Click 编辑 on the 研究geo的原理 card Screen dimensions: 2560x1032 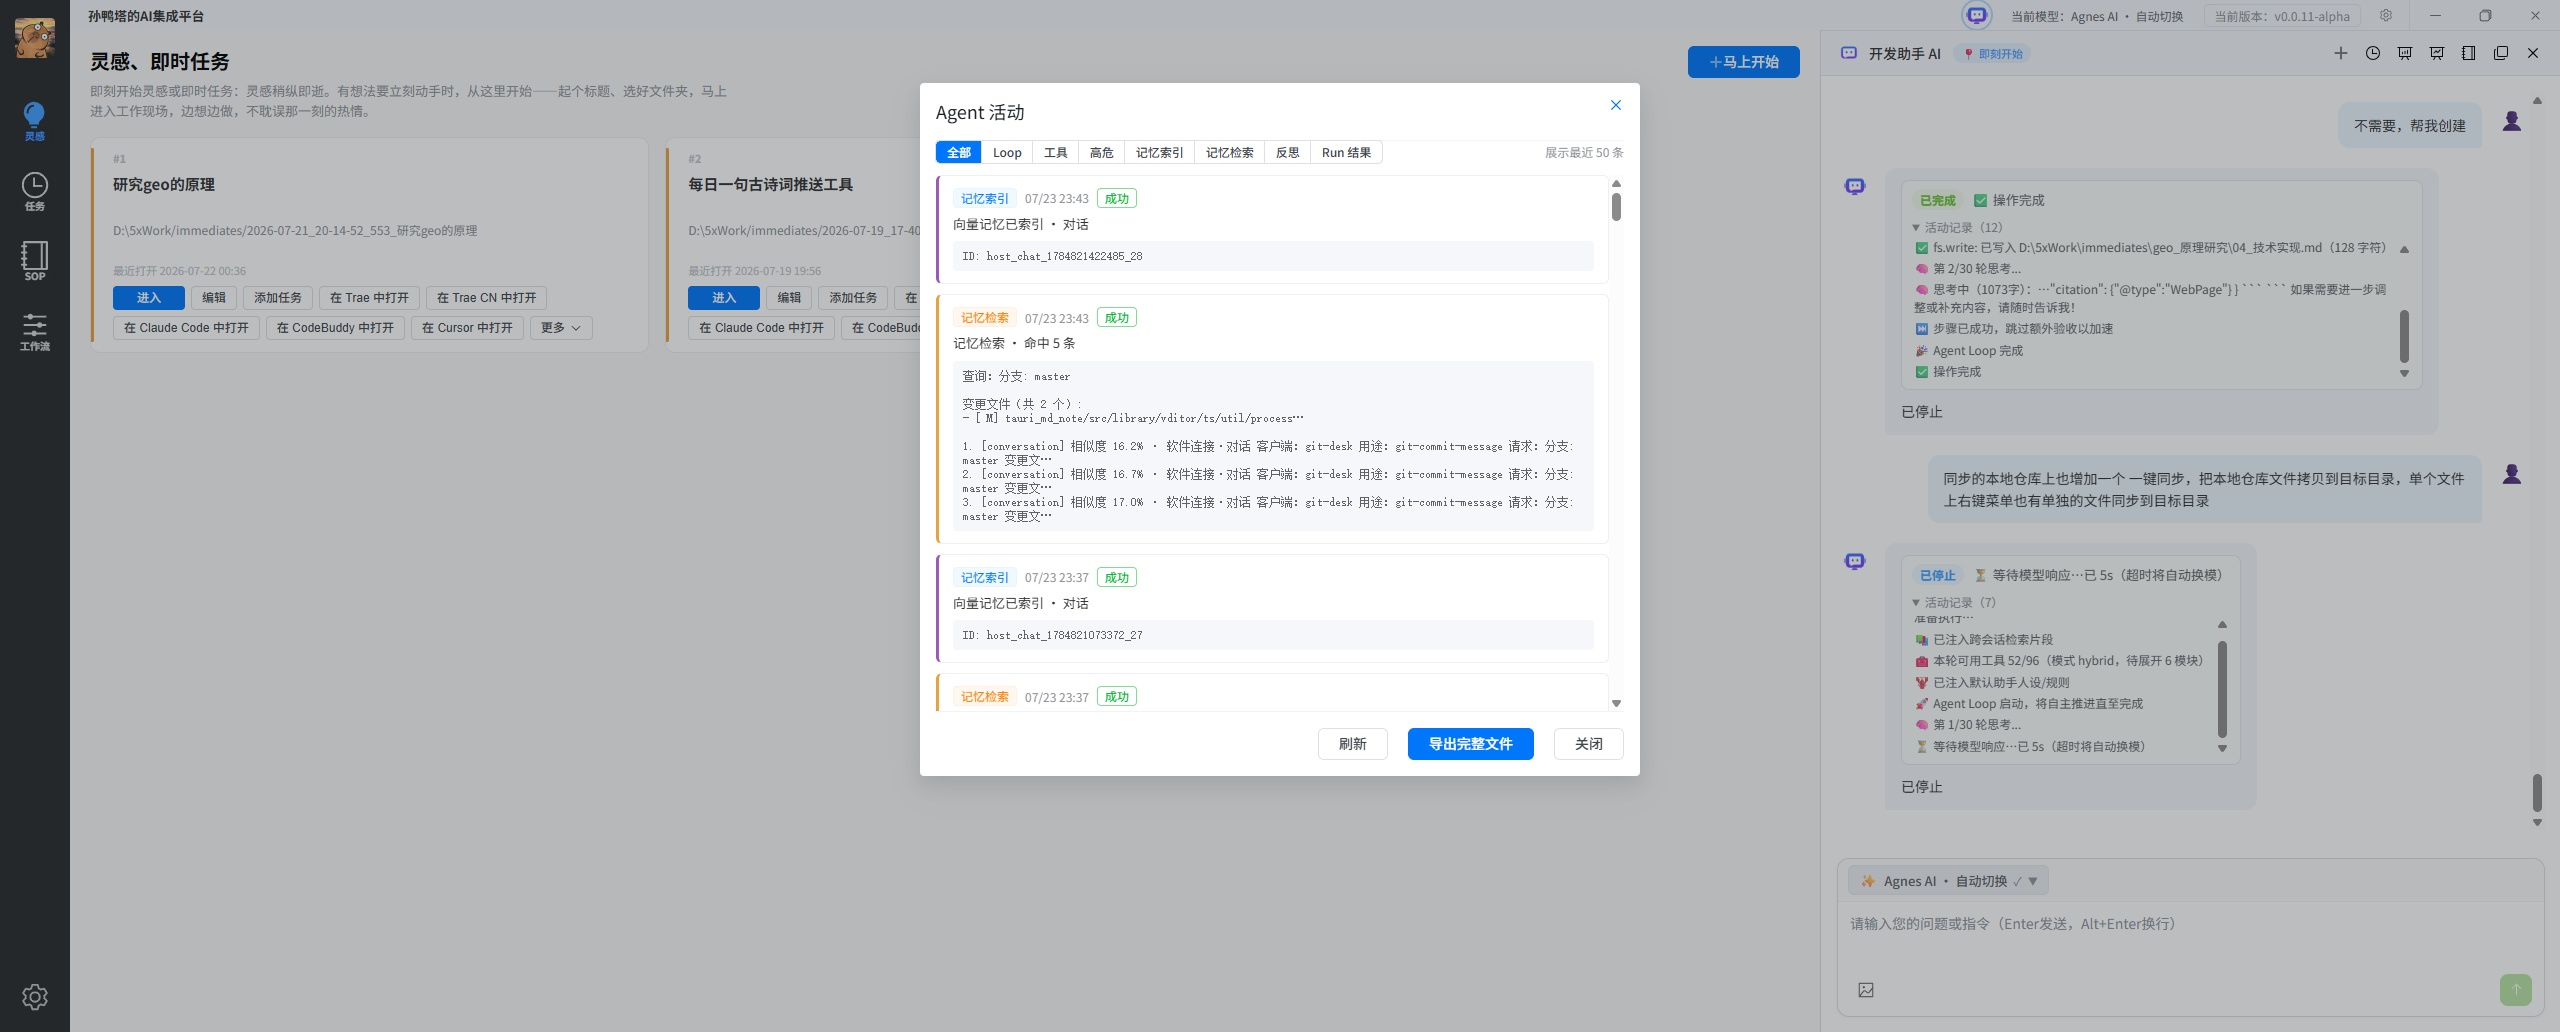(x=214, y=298)
